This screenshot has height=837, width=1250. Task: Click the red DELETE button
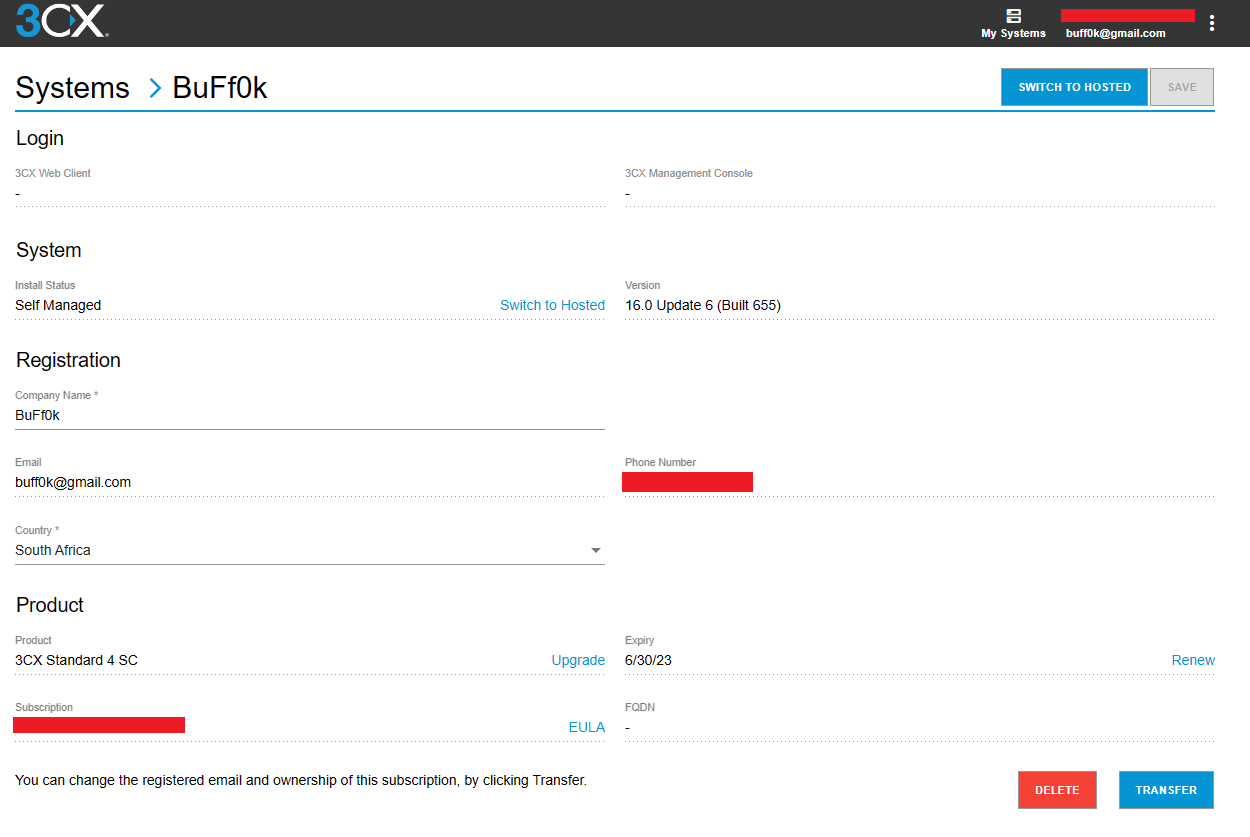click(x=1057, y=790)
